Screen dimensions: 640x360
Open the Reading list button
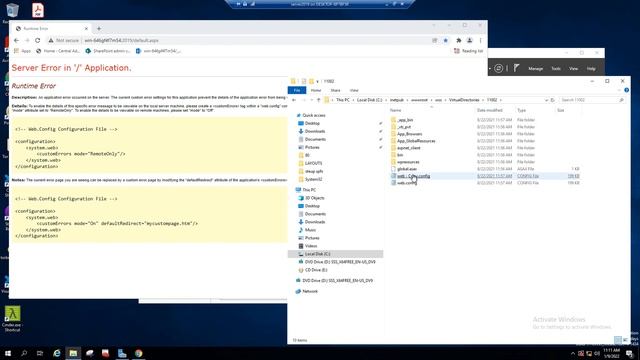(469, 51)
